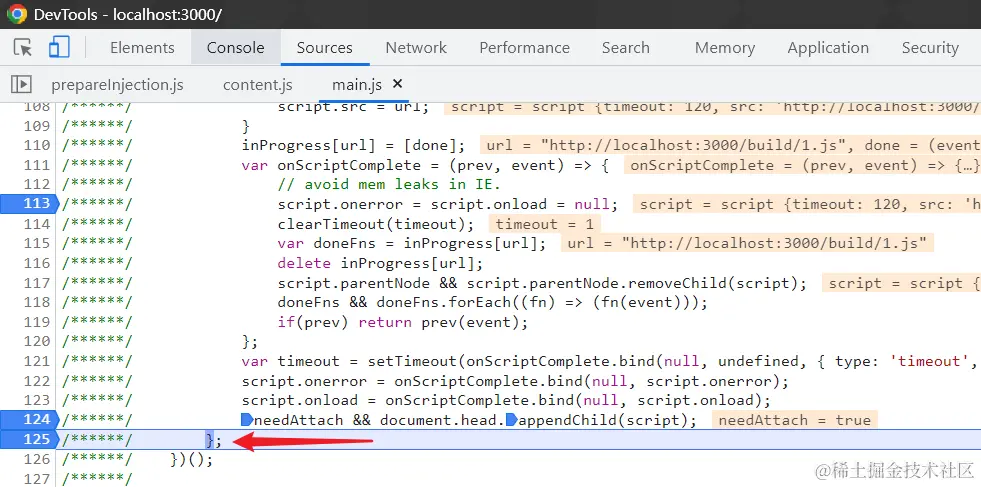Click inline breakpoint marker before appendChild
Screen dimensions: 981x487
[x=511, y=419]
